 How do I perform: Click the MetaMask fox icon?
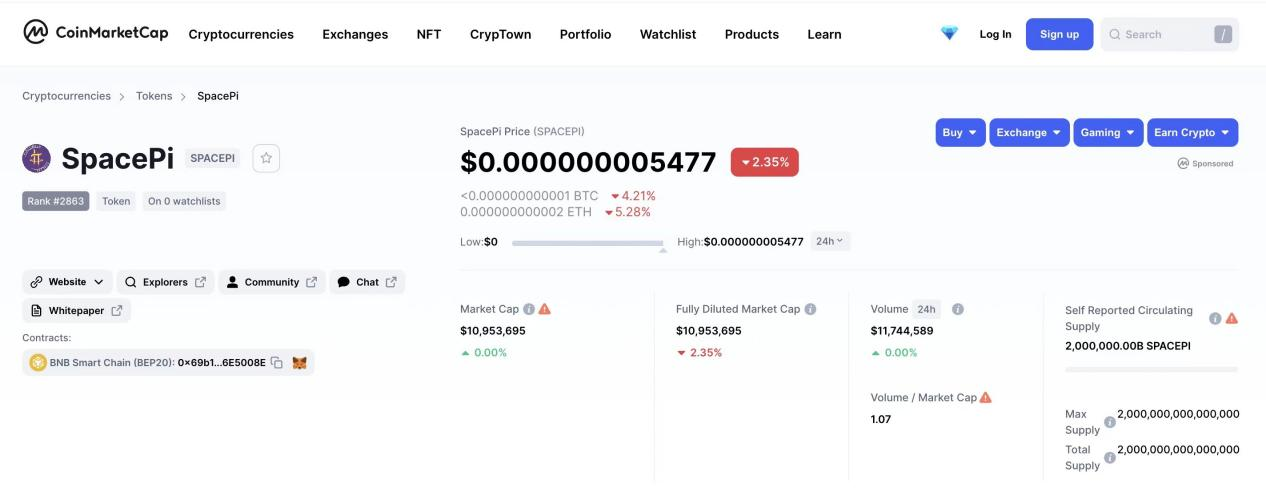(299, 363)
